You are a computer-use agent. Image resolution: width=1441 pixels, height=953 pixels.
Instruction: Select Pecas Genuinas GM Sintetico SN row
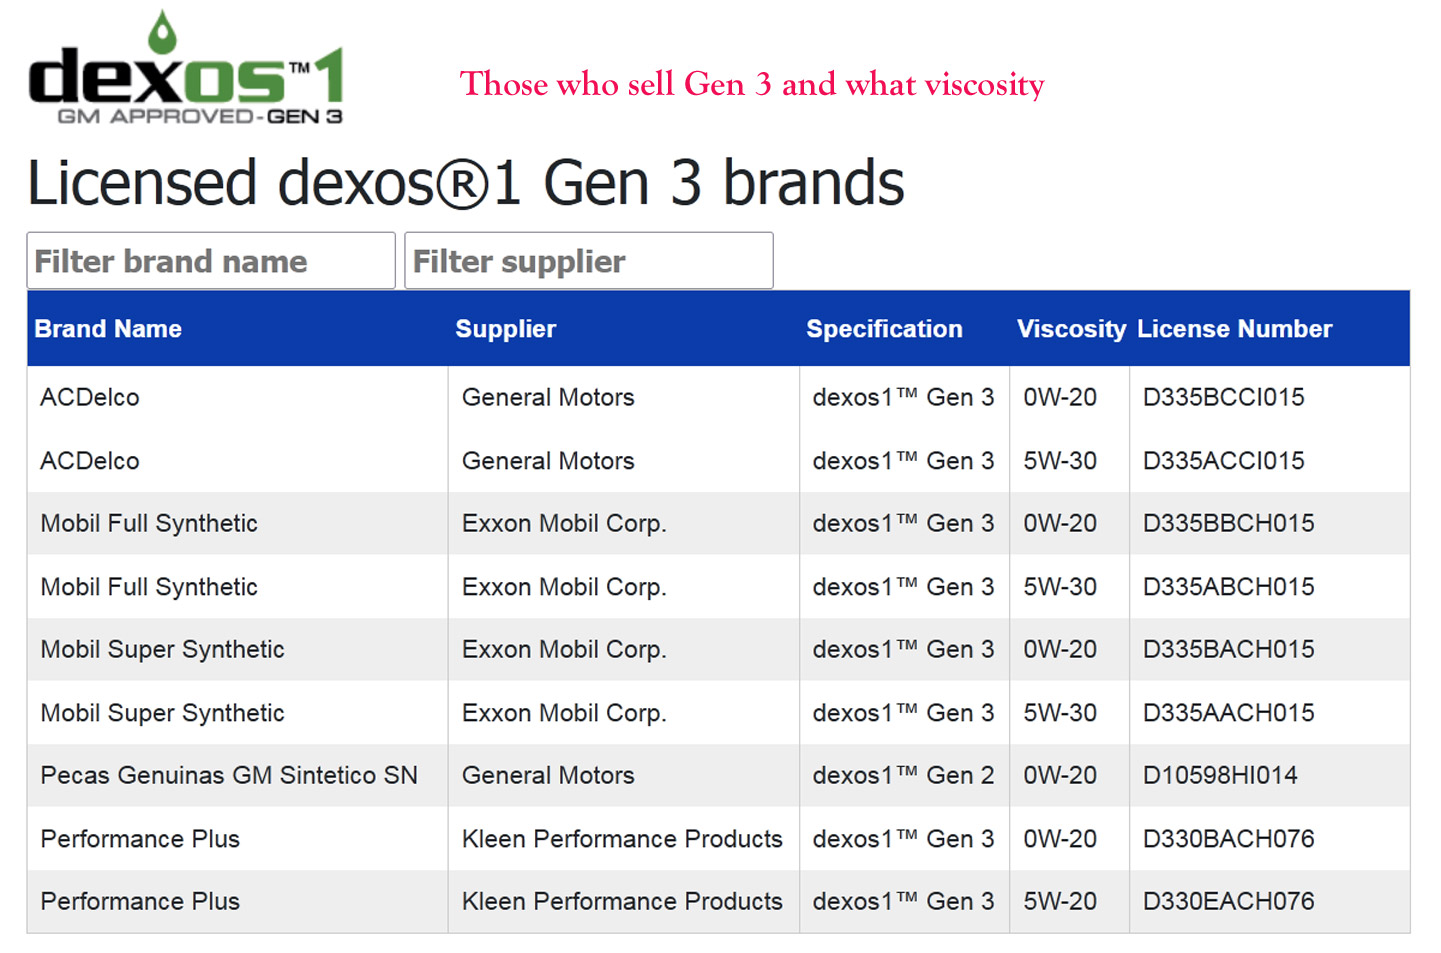[x=229, y=775]
